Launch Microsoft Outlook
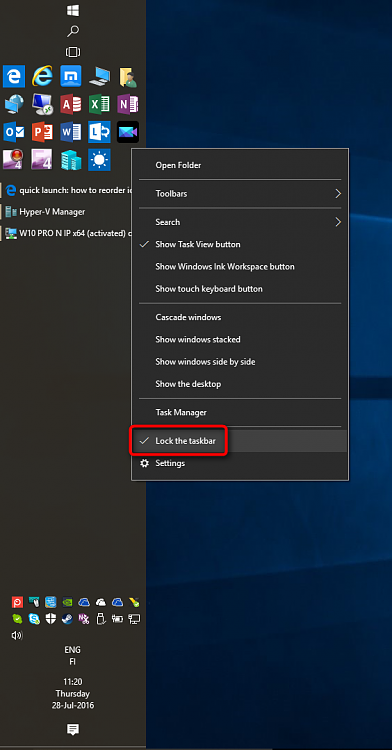Image resolution: width=392 pixels, height=750 pixels. pyautogui.click(x=14, y=132)
